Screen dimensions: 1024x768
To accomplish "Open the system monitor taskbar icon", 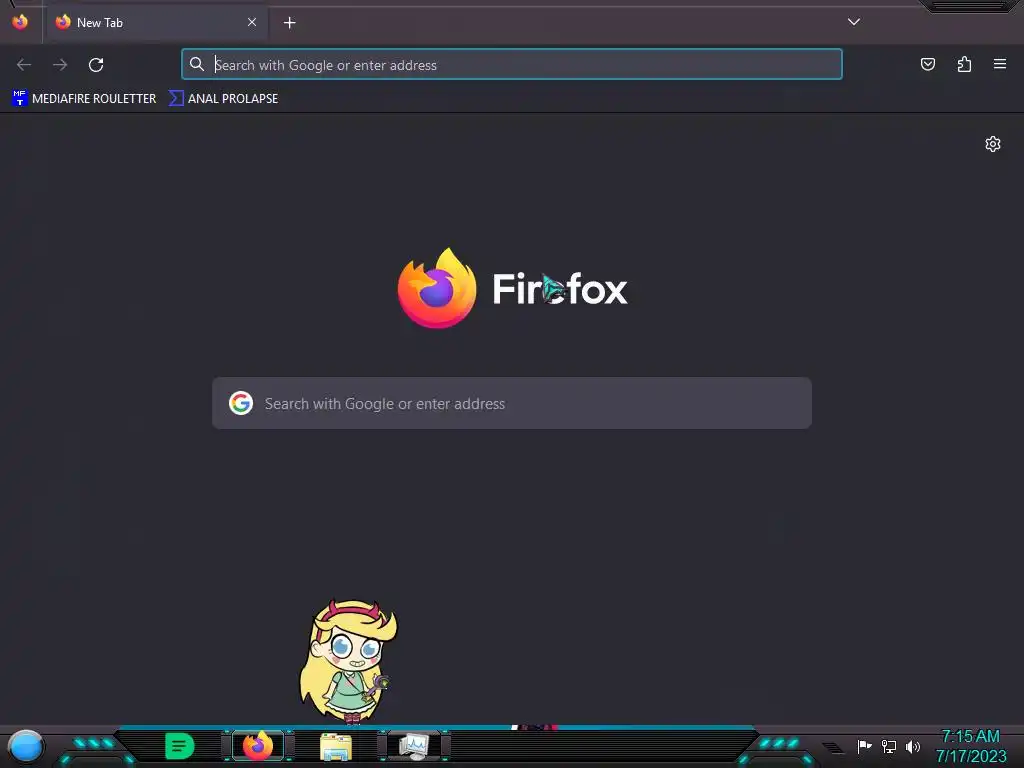I will tap(414, 746).
